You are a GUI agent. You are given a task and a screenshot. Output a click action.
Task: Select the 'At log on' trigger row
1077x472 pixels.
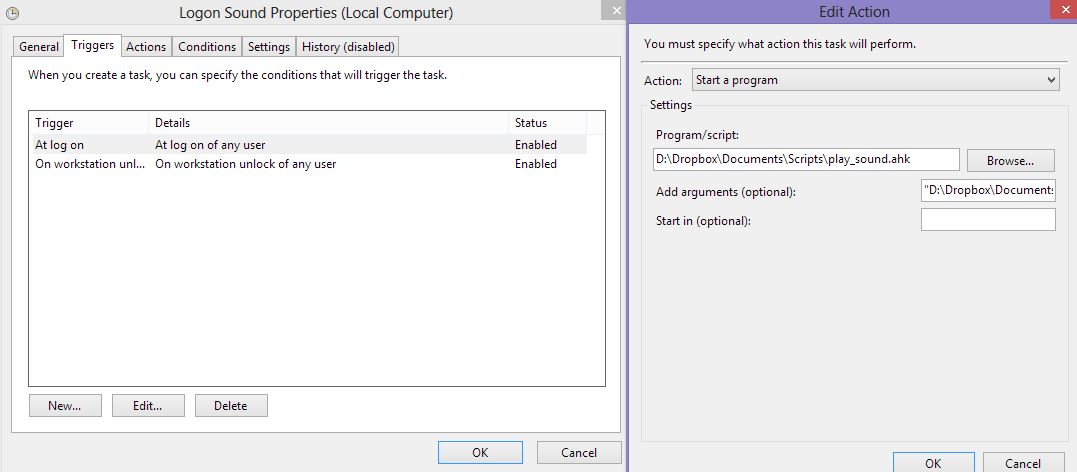click(308, 145)
